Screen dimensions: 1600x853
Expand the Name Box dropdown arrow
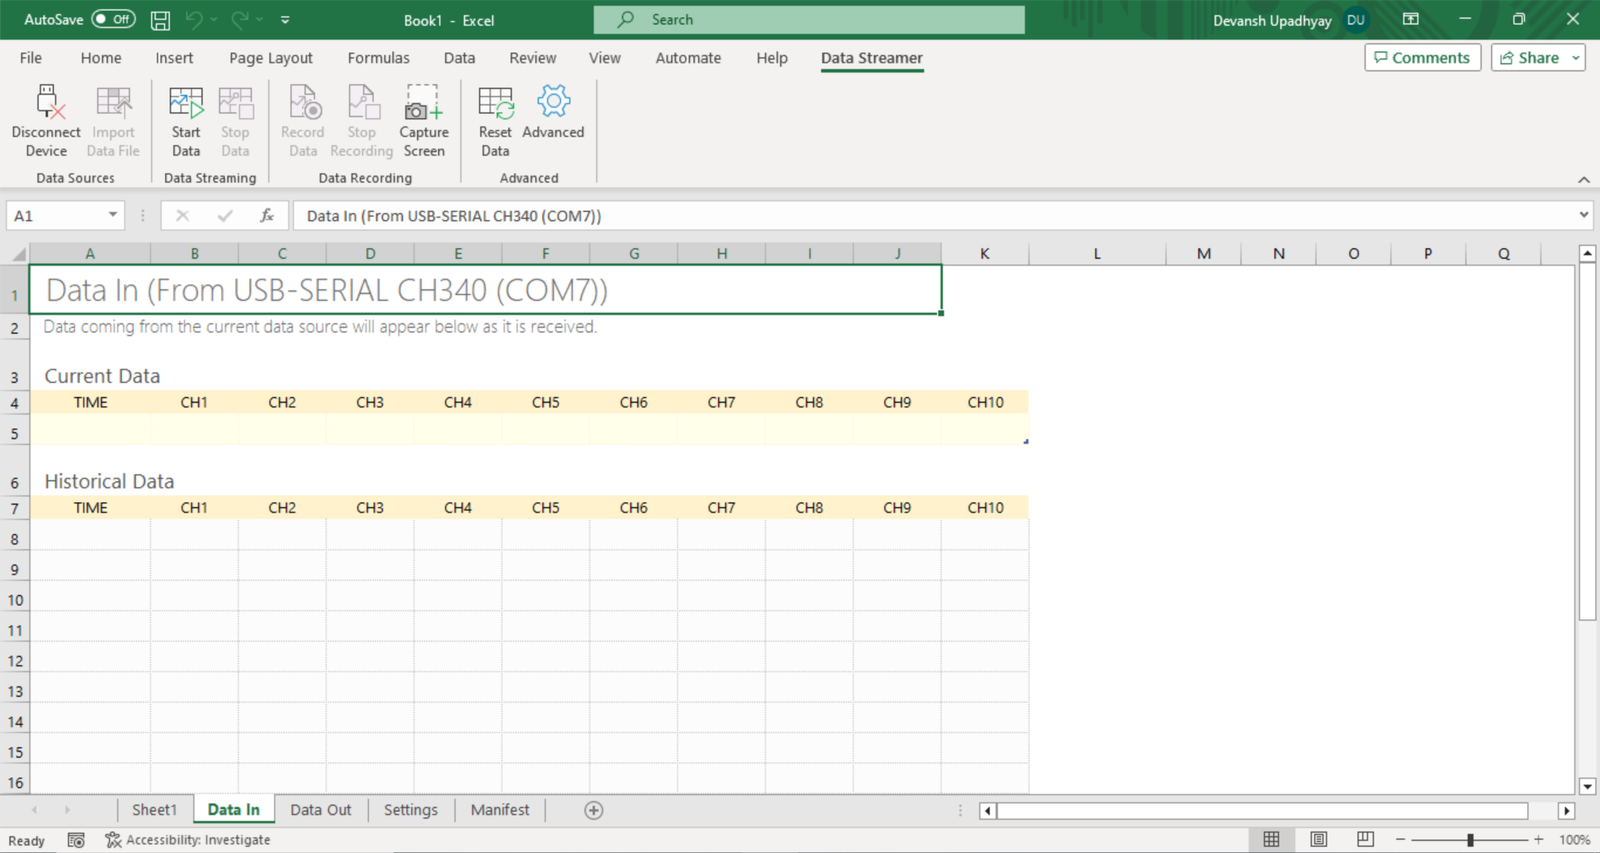tap(113, 215)
